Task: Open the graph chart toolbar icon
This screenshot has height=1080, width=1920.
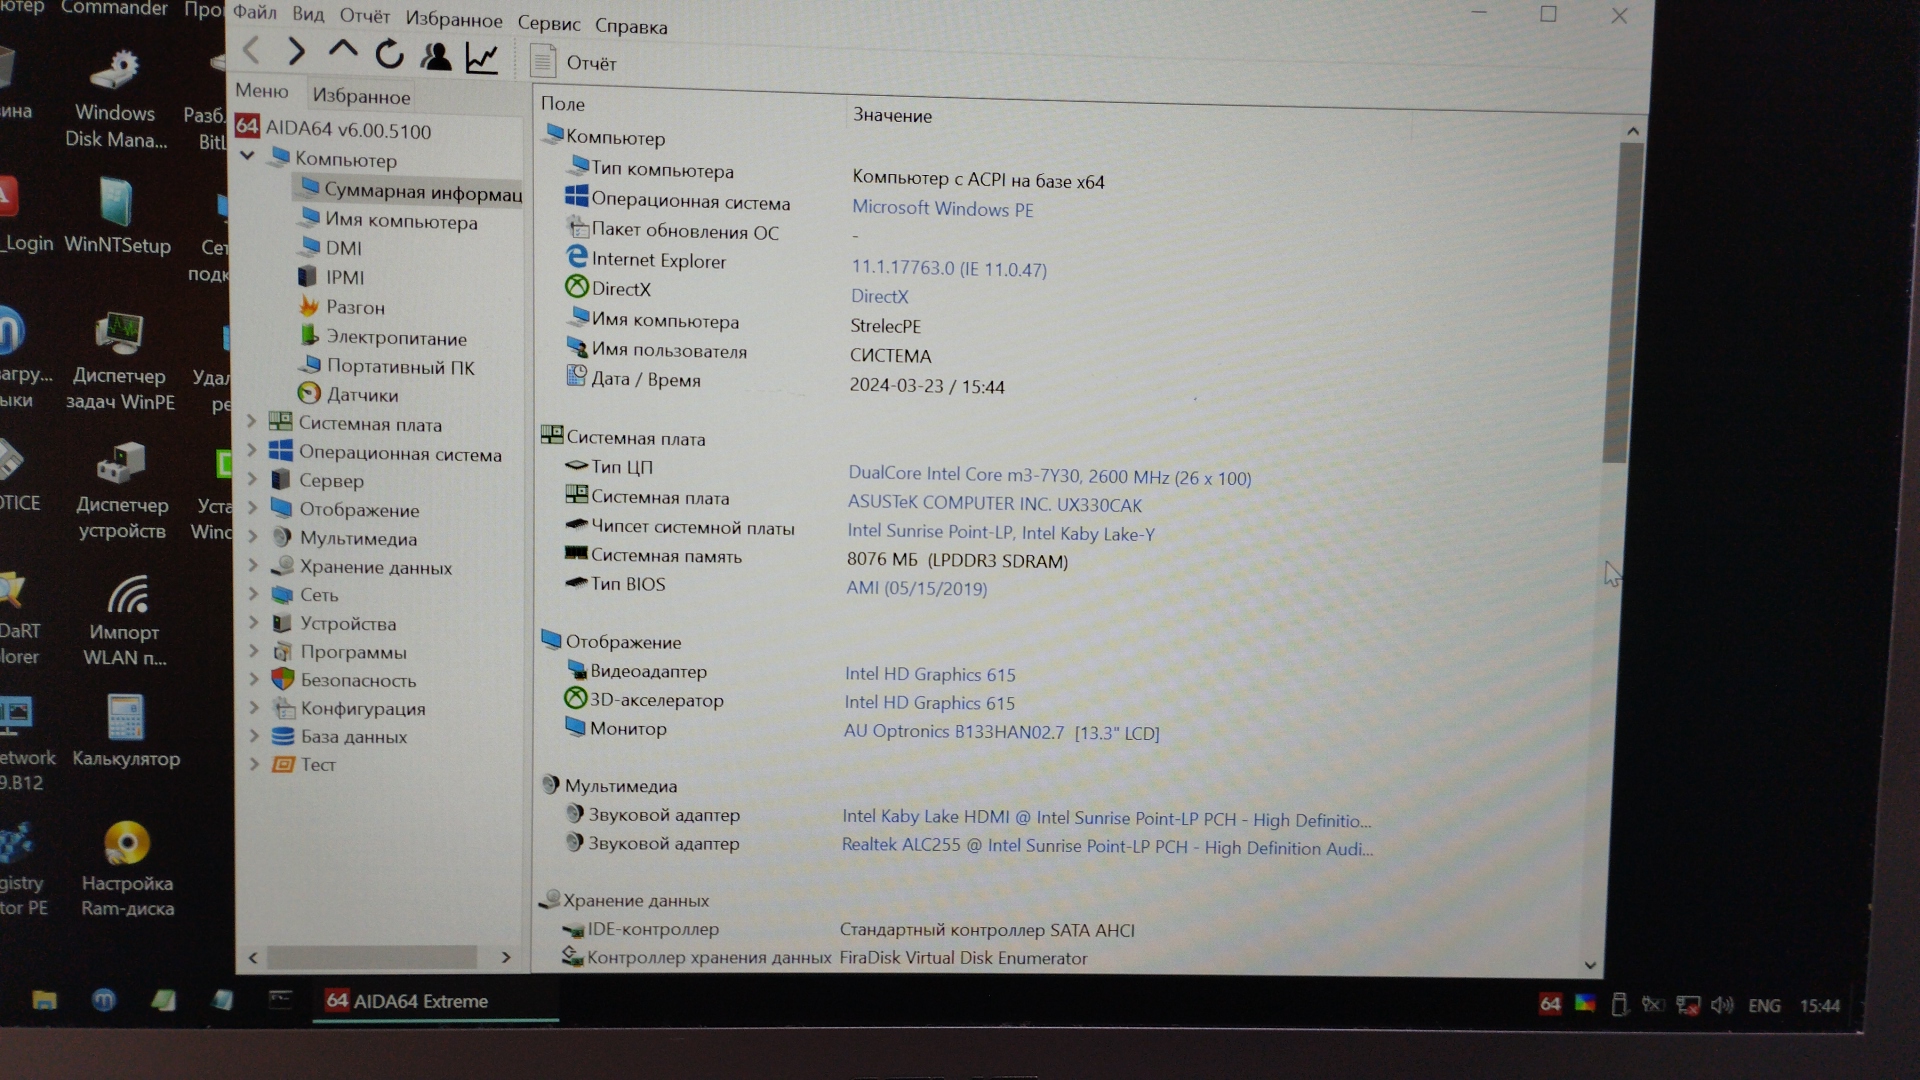Action: pos(481,58)
